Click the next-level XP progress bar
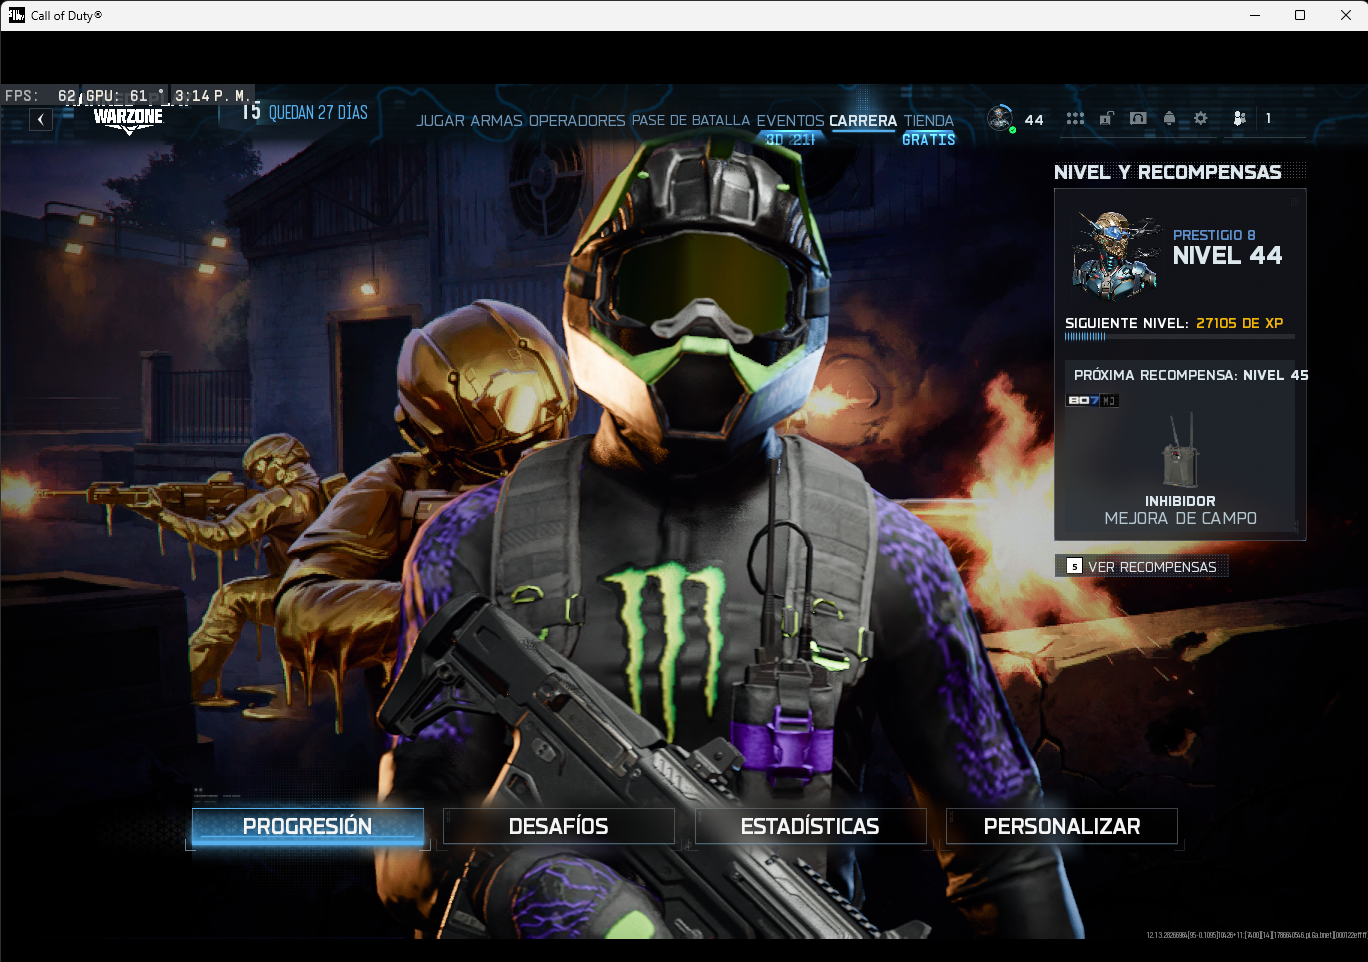The width and height of the screenshot is (1368, 962). 1180,337
